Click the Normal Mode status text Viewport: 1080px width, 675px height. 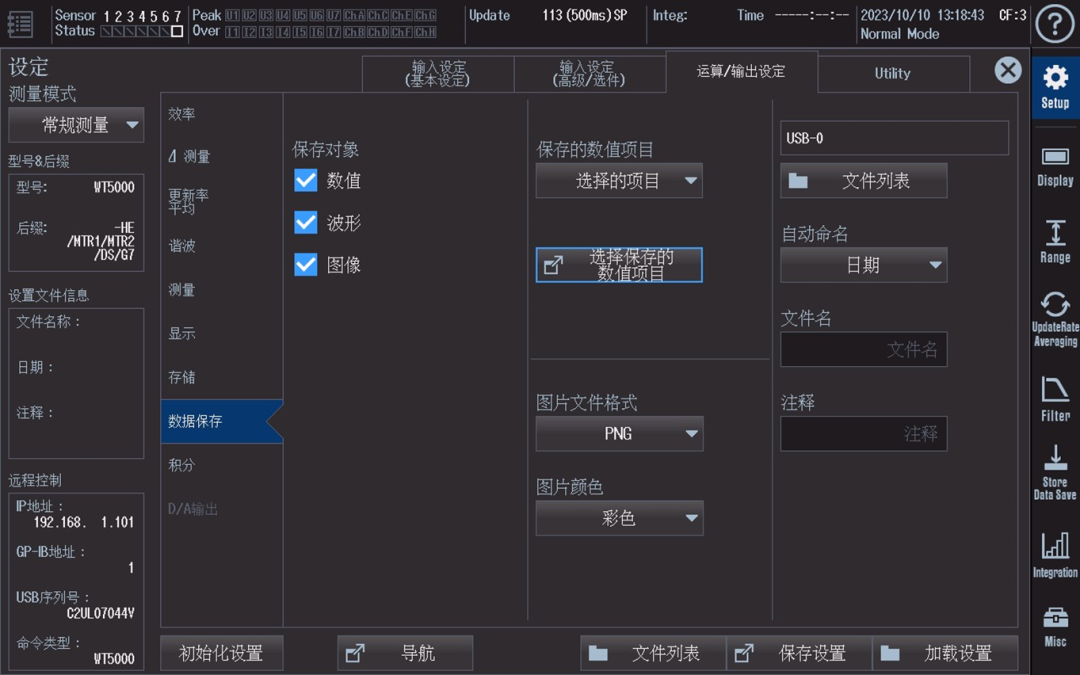pyautogui.click(x=900, y=34)
